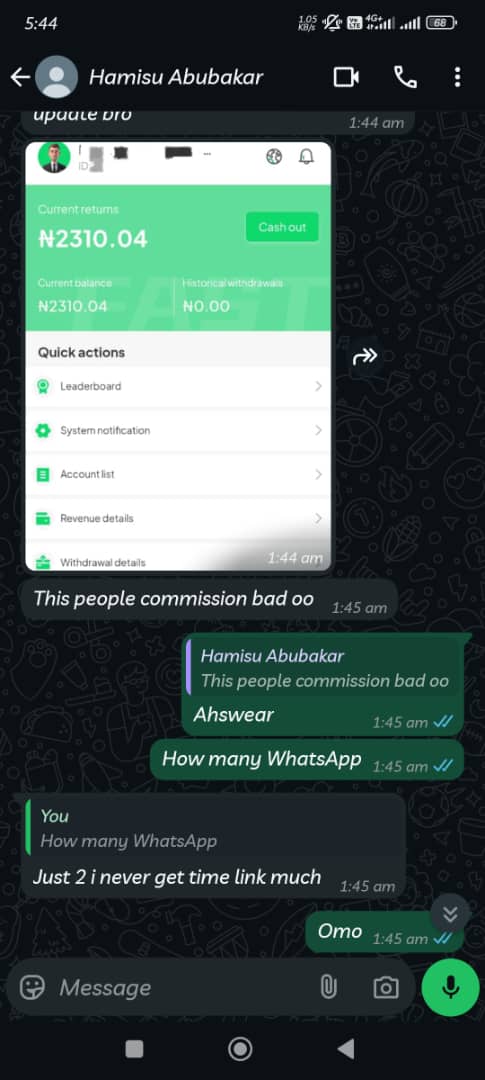Open Hamisu Abubakar contact profile picture
The height and width of the screenshot is (1080, 485).
(56, 77)
